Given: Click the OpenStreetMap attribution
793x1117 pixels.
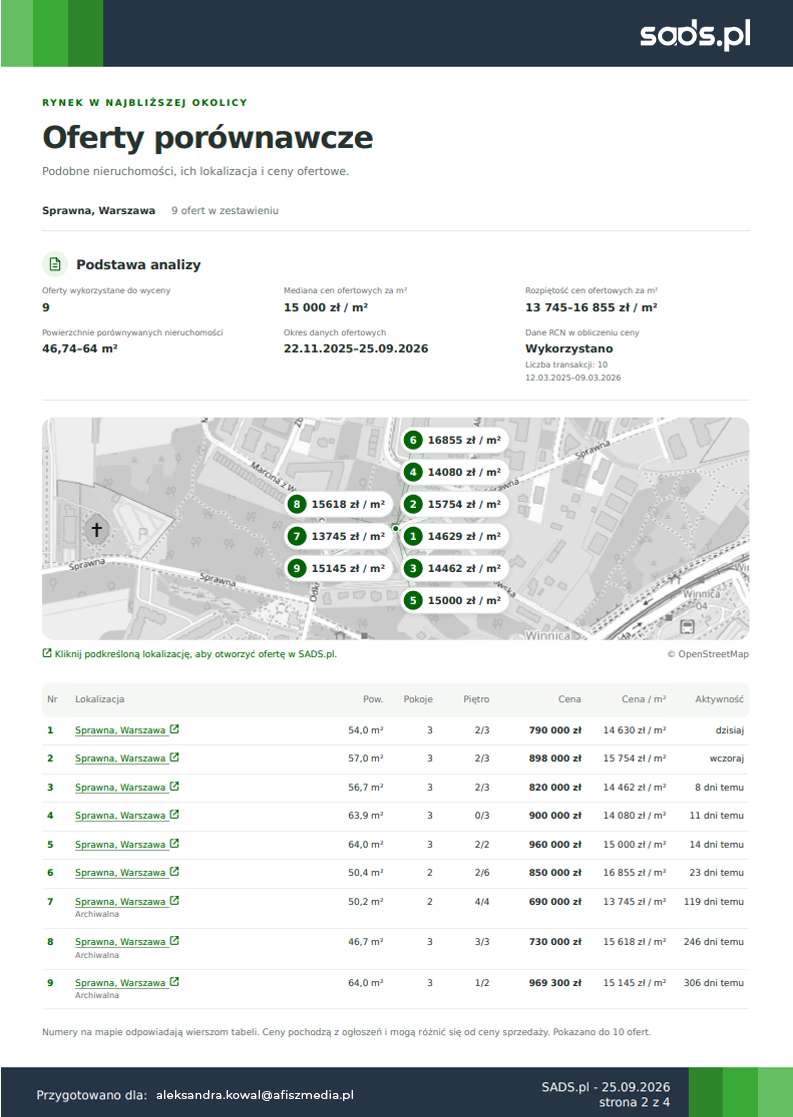Looking at the screenshot, I should pos(708,654).
